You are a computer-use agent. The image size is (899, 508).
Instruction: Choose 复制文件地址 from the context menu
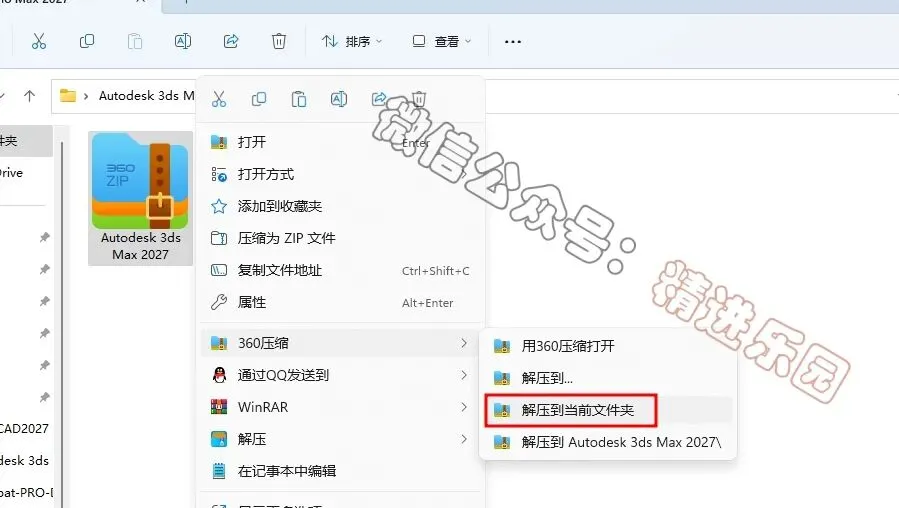pos(341,270)
